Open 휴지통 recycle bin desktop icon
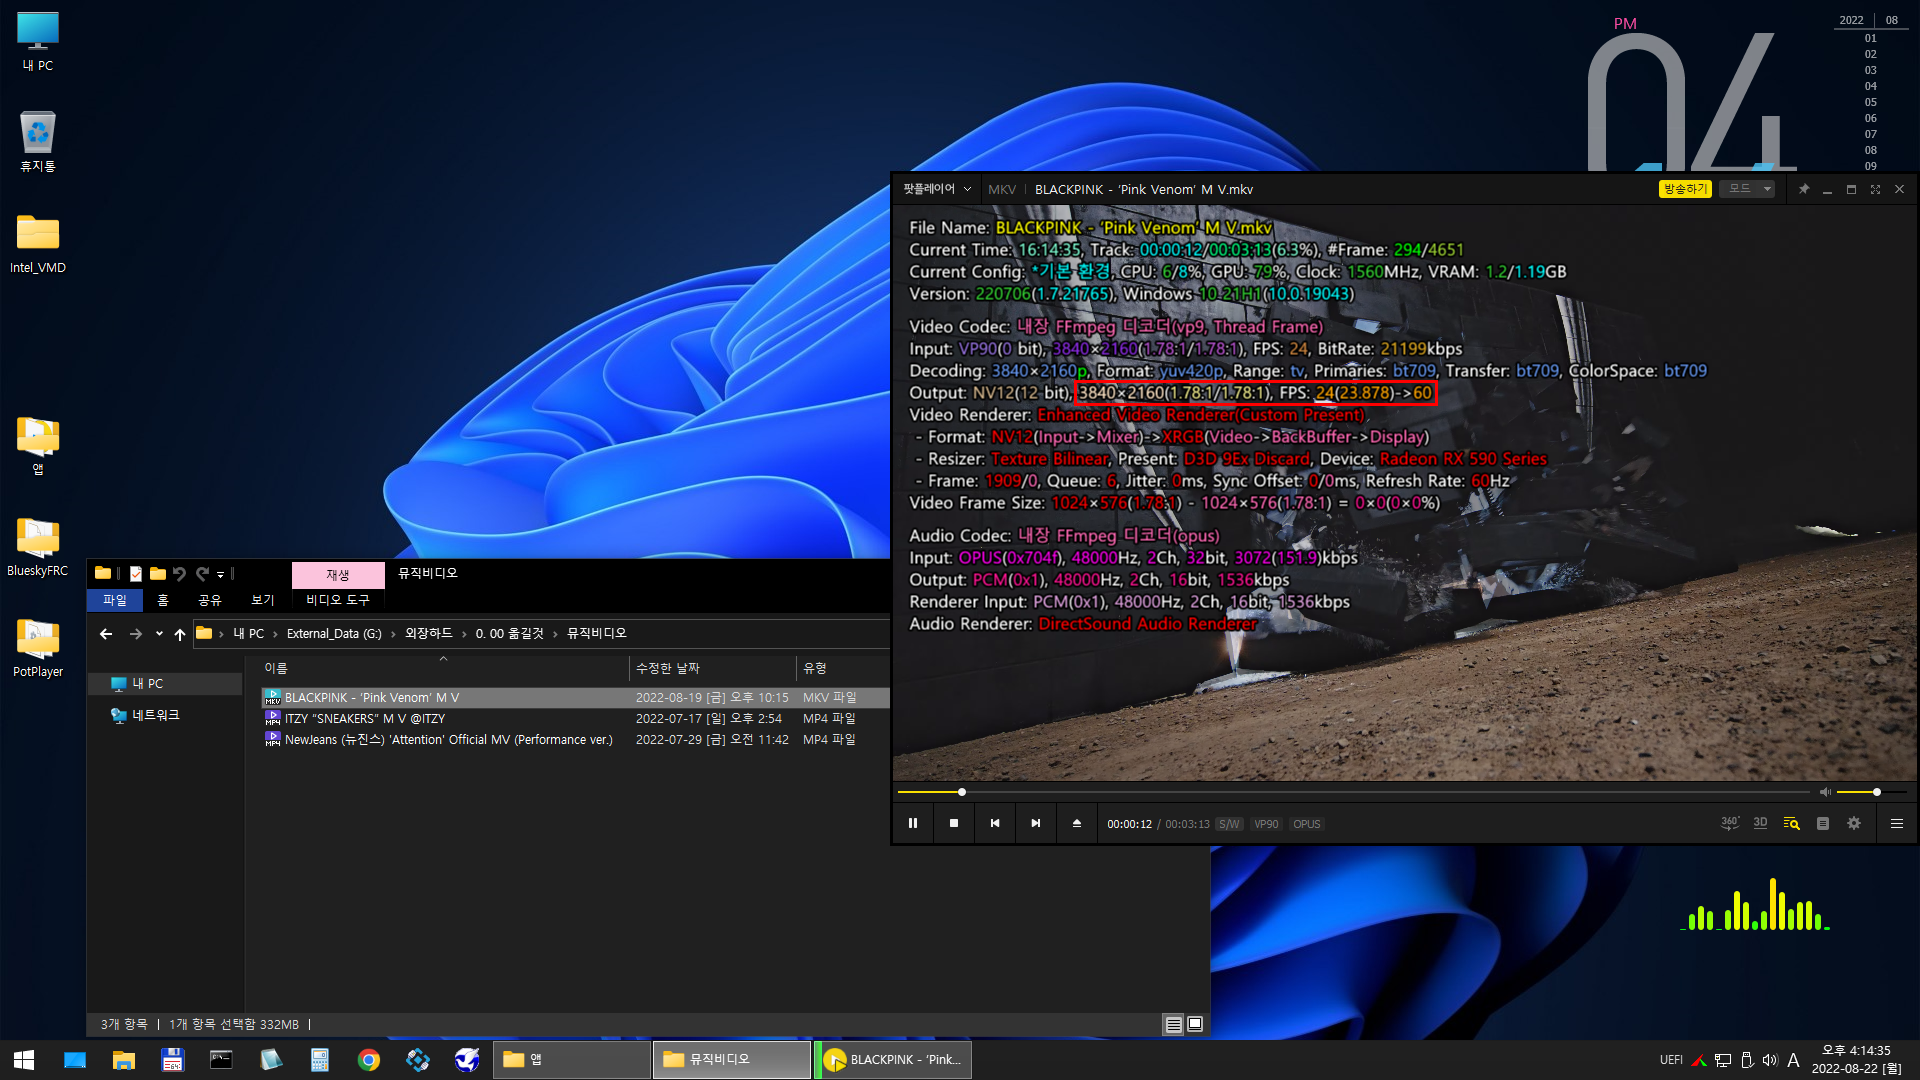Screen dimensions: 1920x1080 point(38,141)
